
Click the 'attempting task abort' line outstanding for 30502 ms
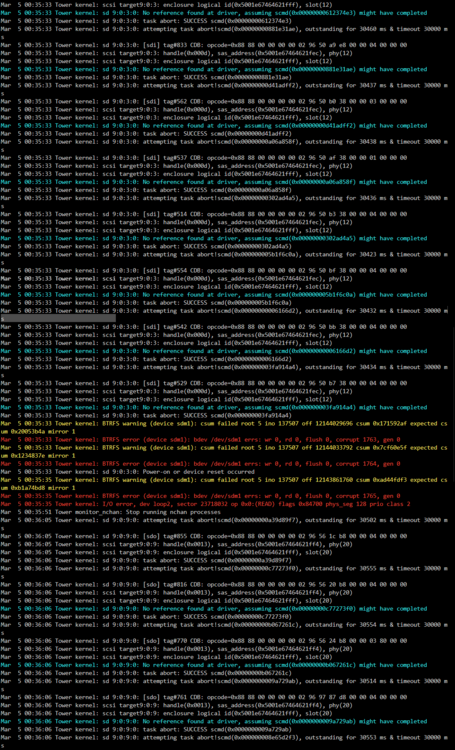(224, 524)
